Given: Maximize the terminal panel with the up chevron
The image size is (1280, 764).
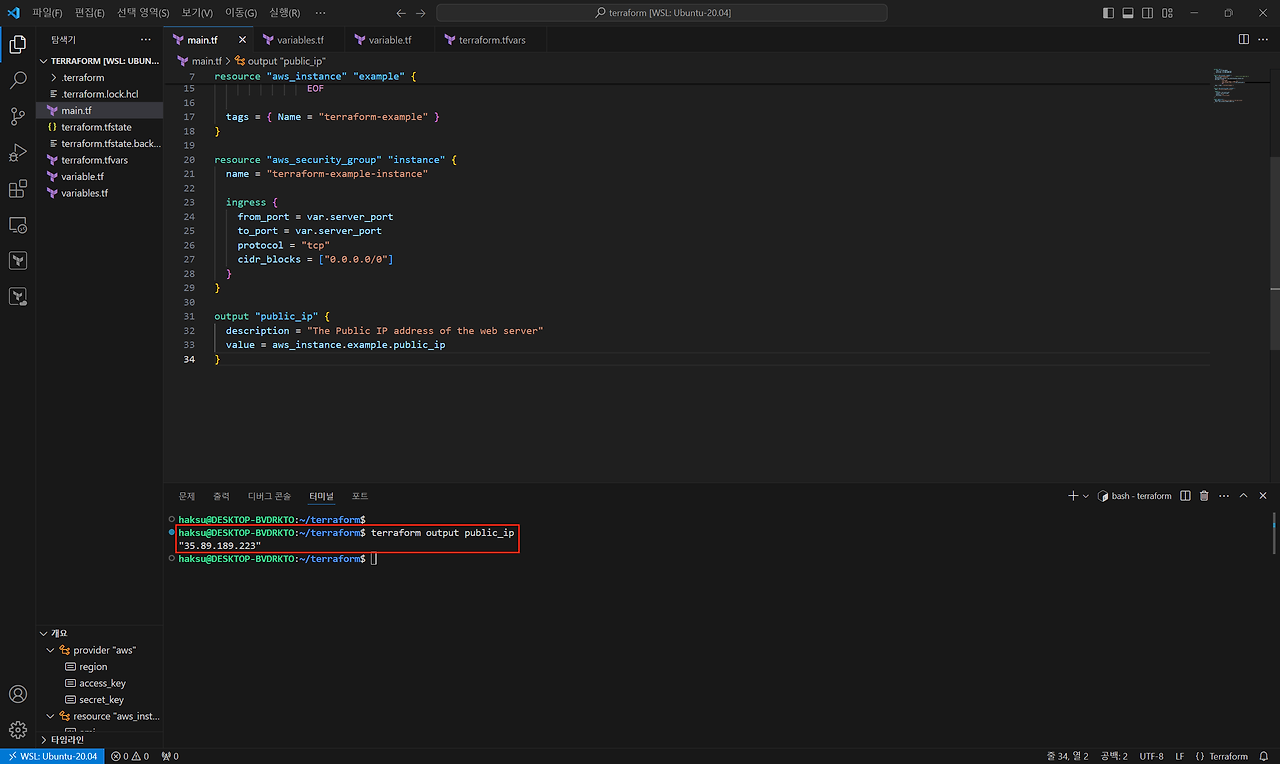Looking at the screenshot, I should 1244,496.
